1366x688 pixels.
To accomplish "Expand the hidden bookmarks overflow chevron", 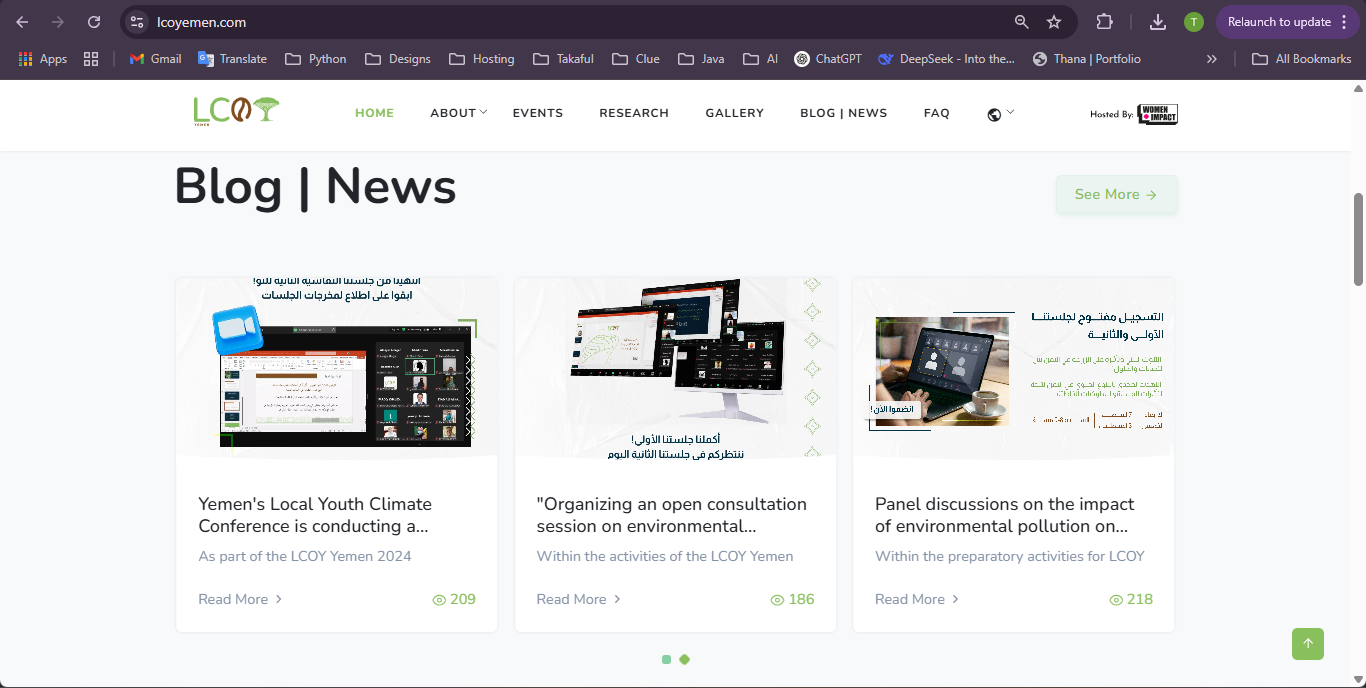I will [x=1211, y=59].
